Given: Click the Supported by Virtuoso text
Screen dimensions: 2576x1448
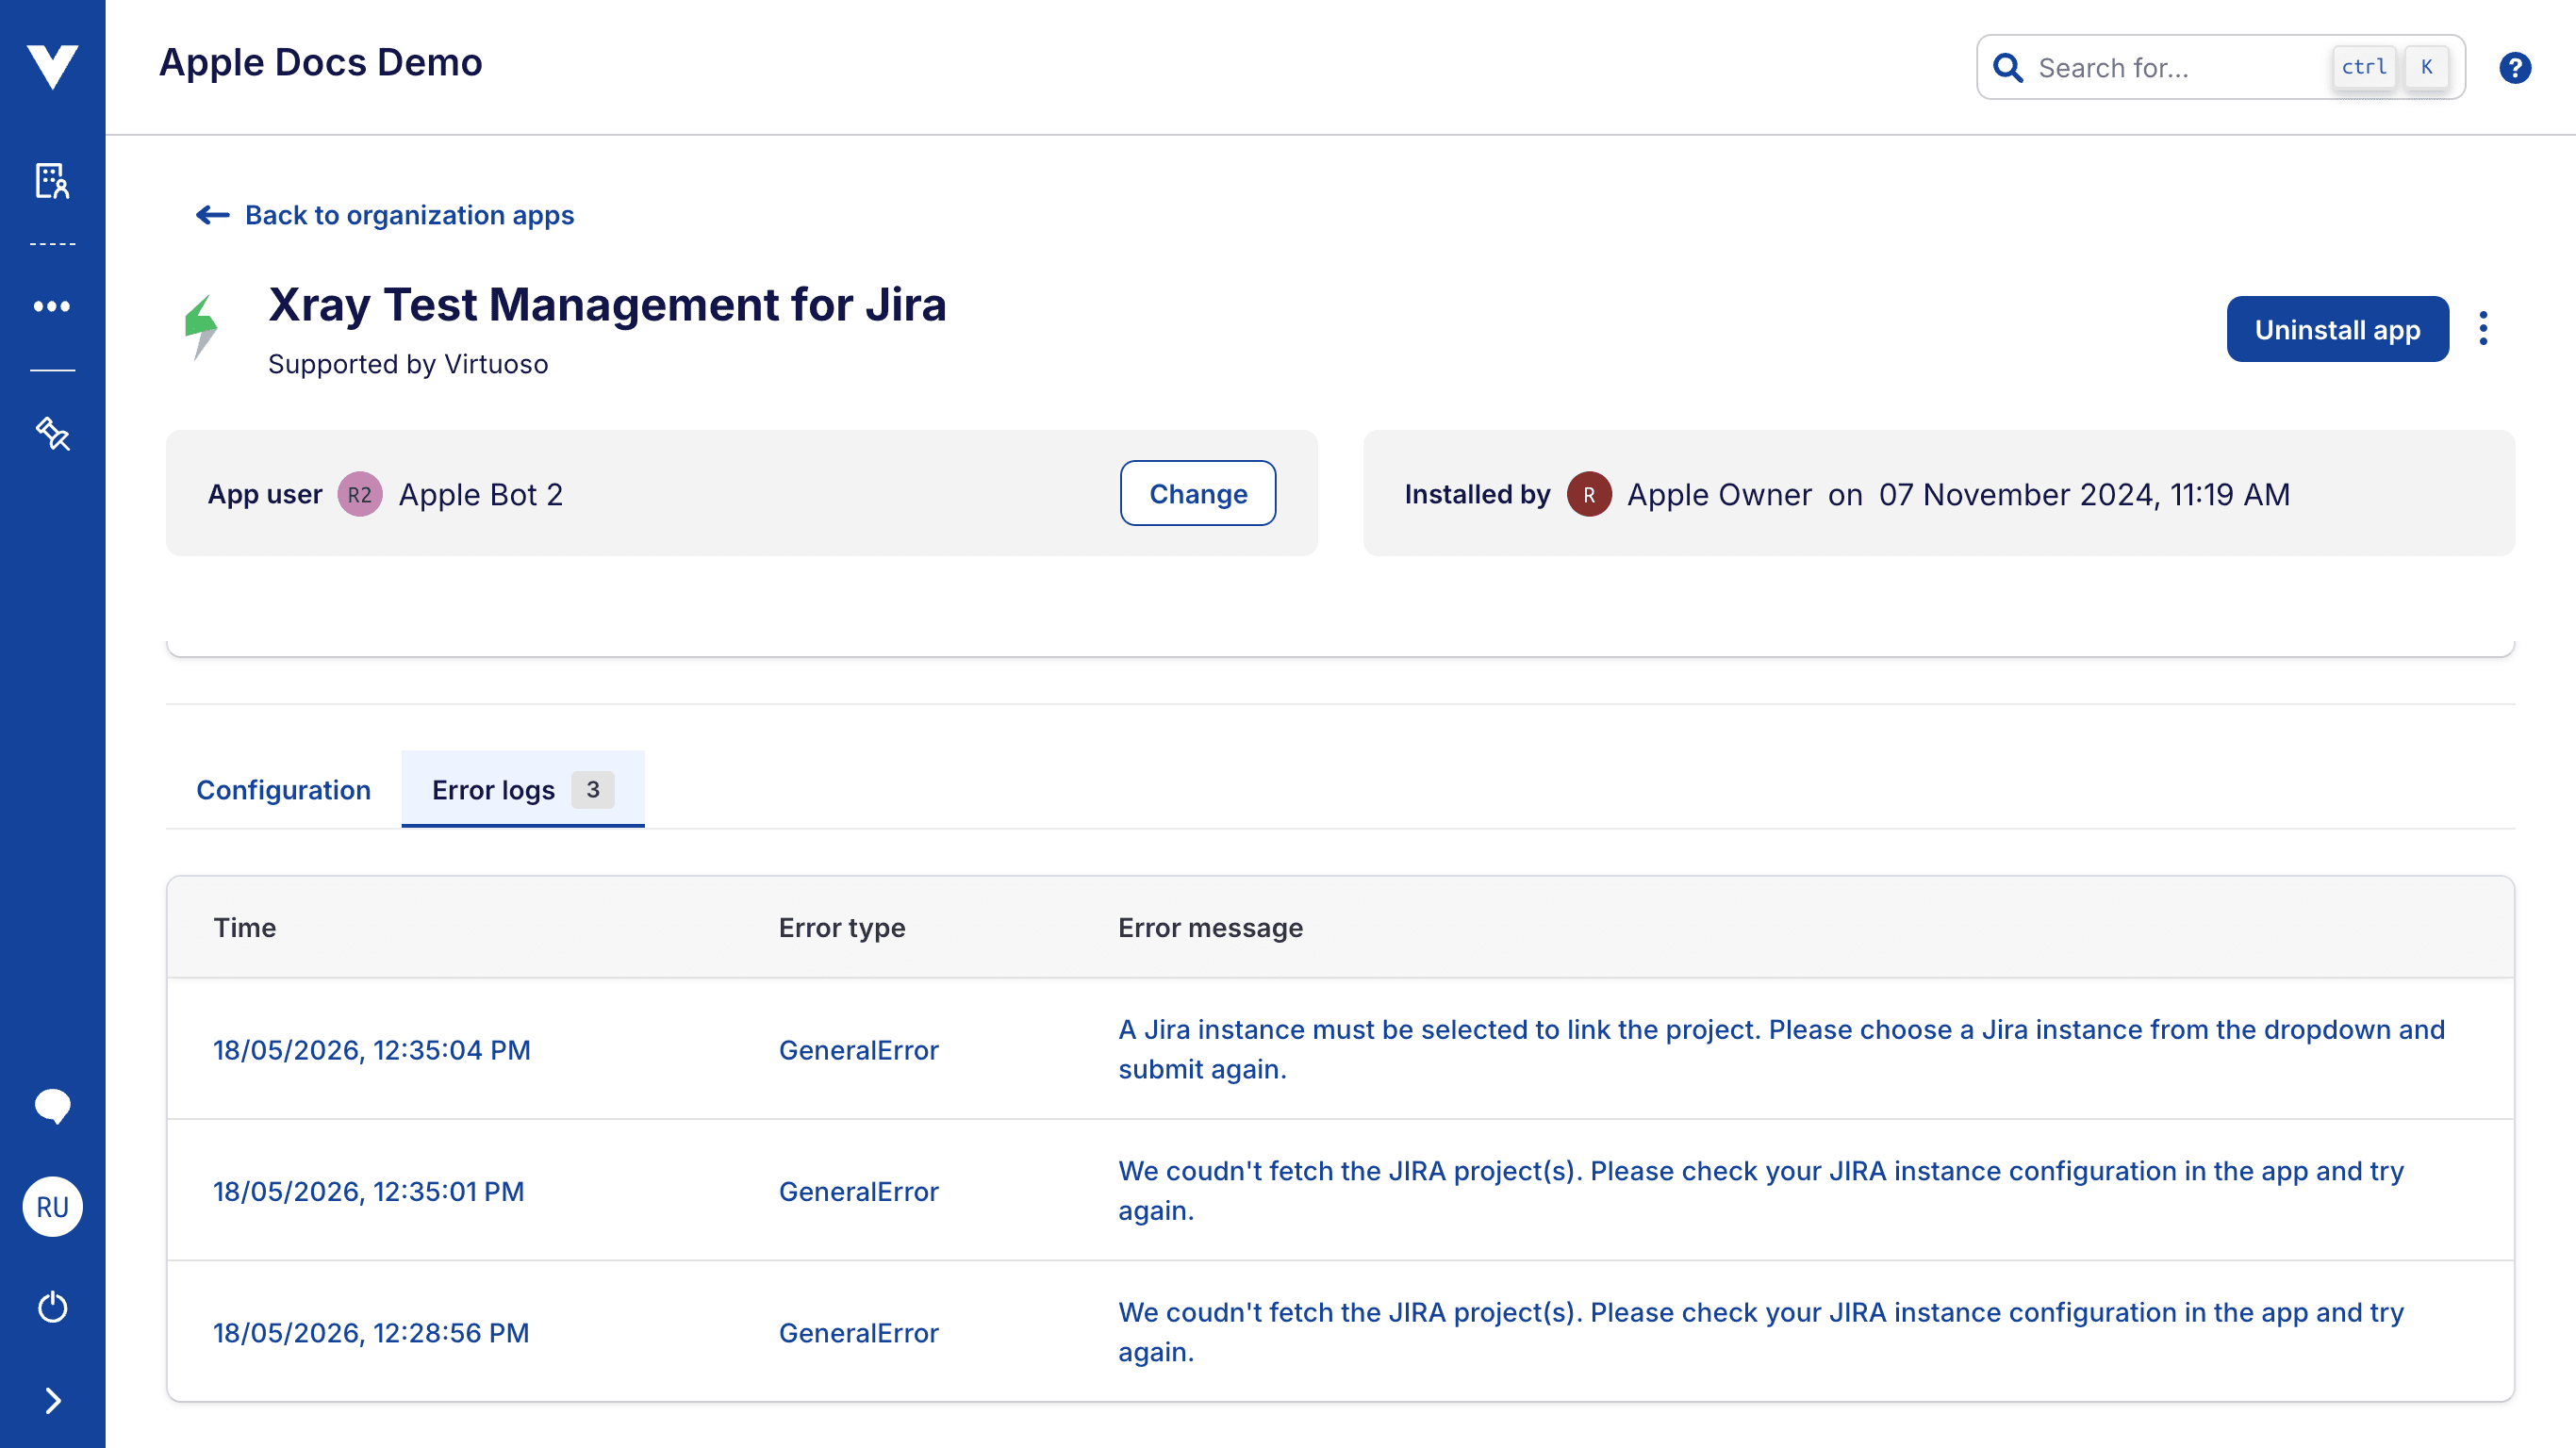Looking at the screenshot, I should (x=408, y=364).
